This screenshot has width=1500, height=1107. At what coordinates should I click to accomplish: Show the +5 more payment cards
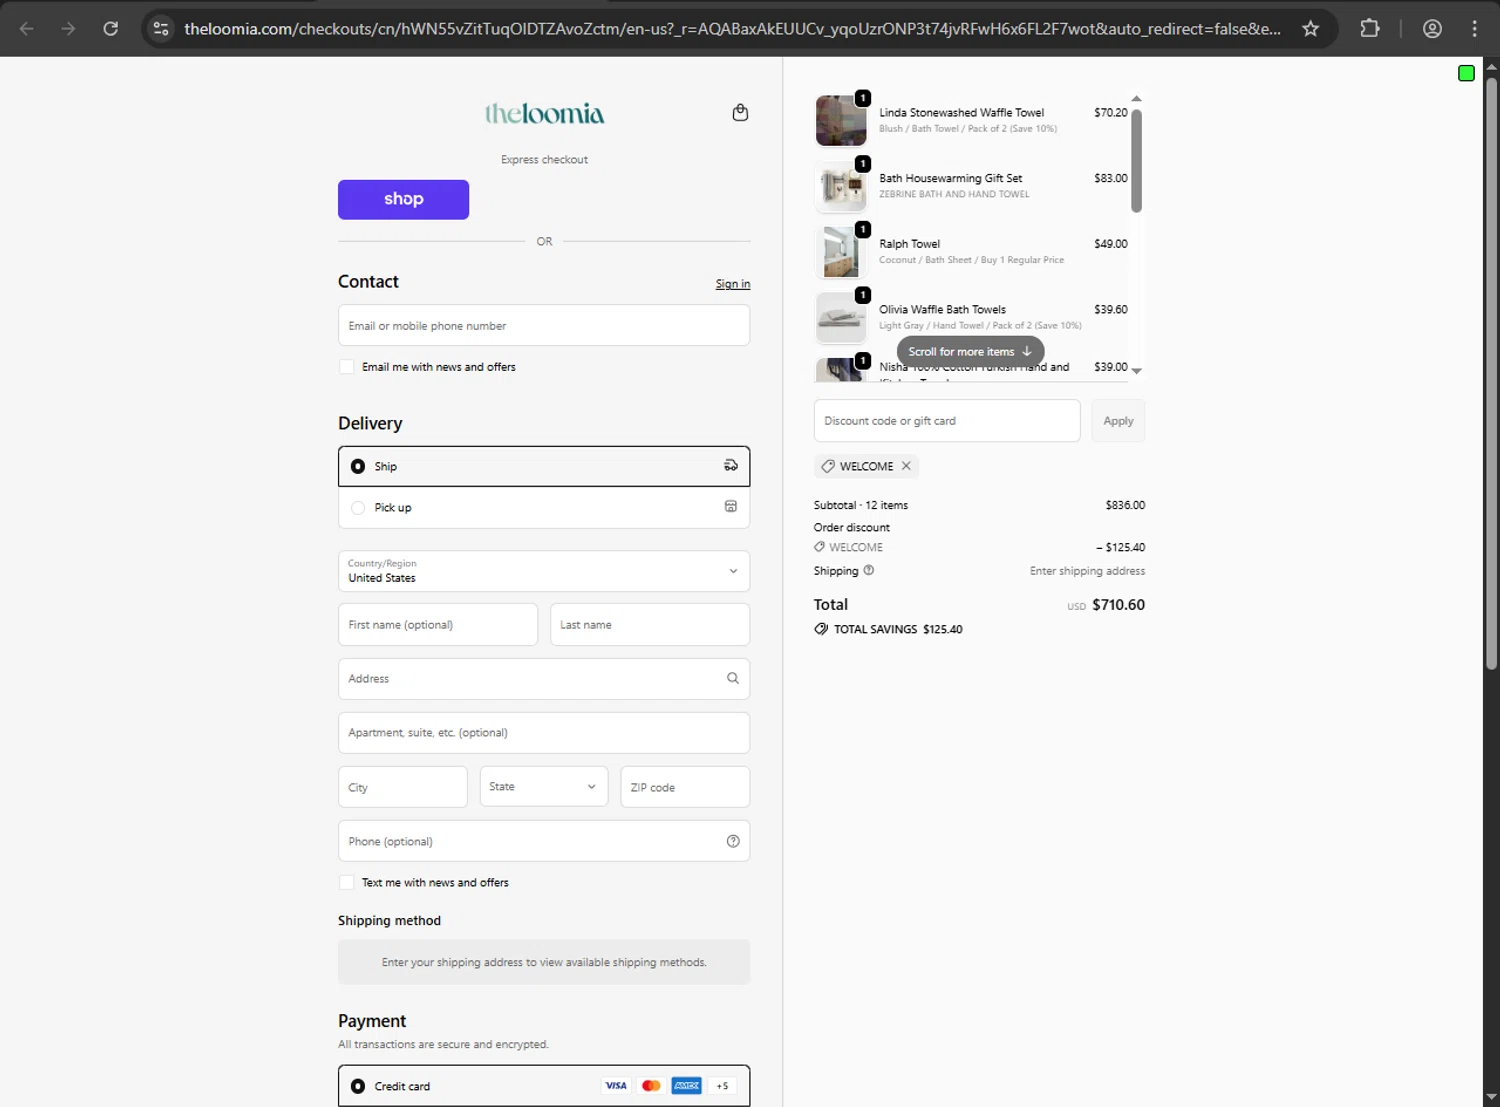point(722,1086)
